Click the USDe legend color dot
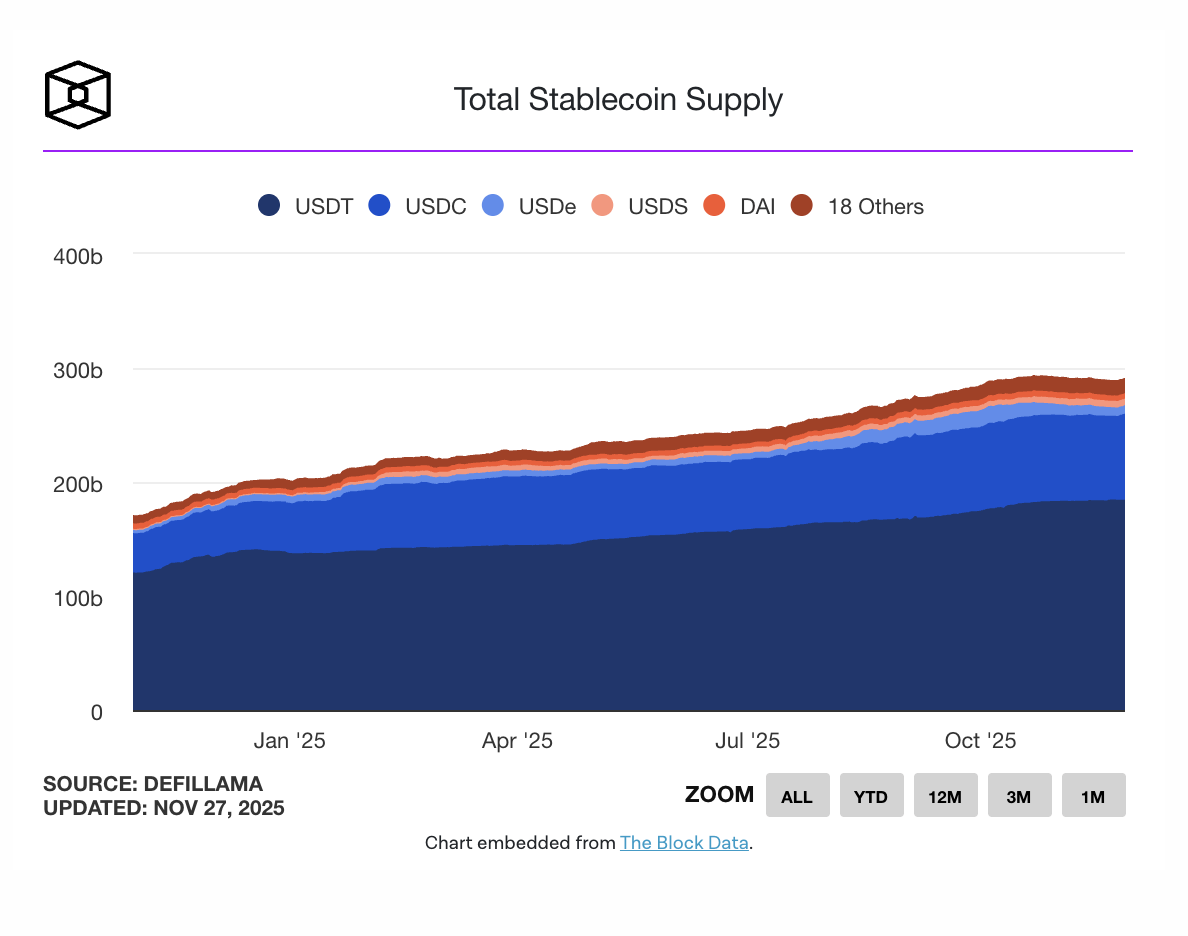Viewport: 1188px width, 936px height. click(x=492, y=206)
